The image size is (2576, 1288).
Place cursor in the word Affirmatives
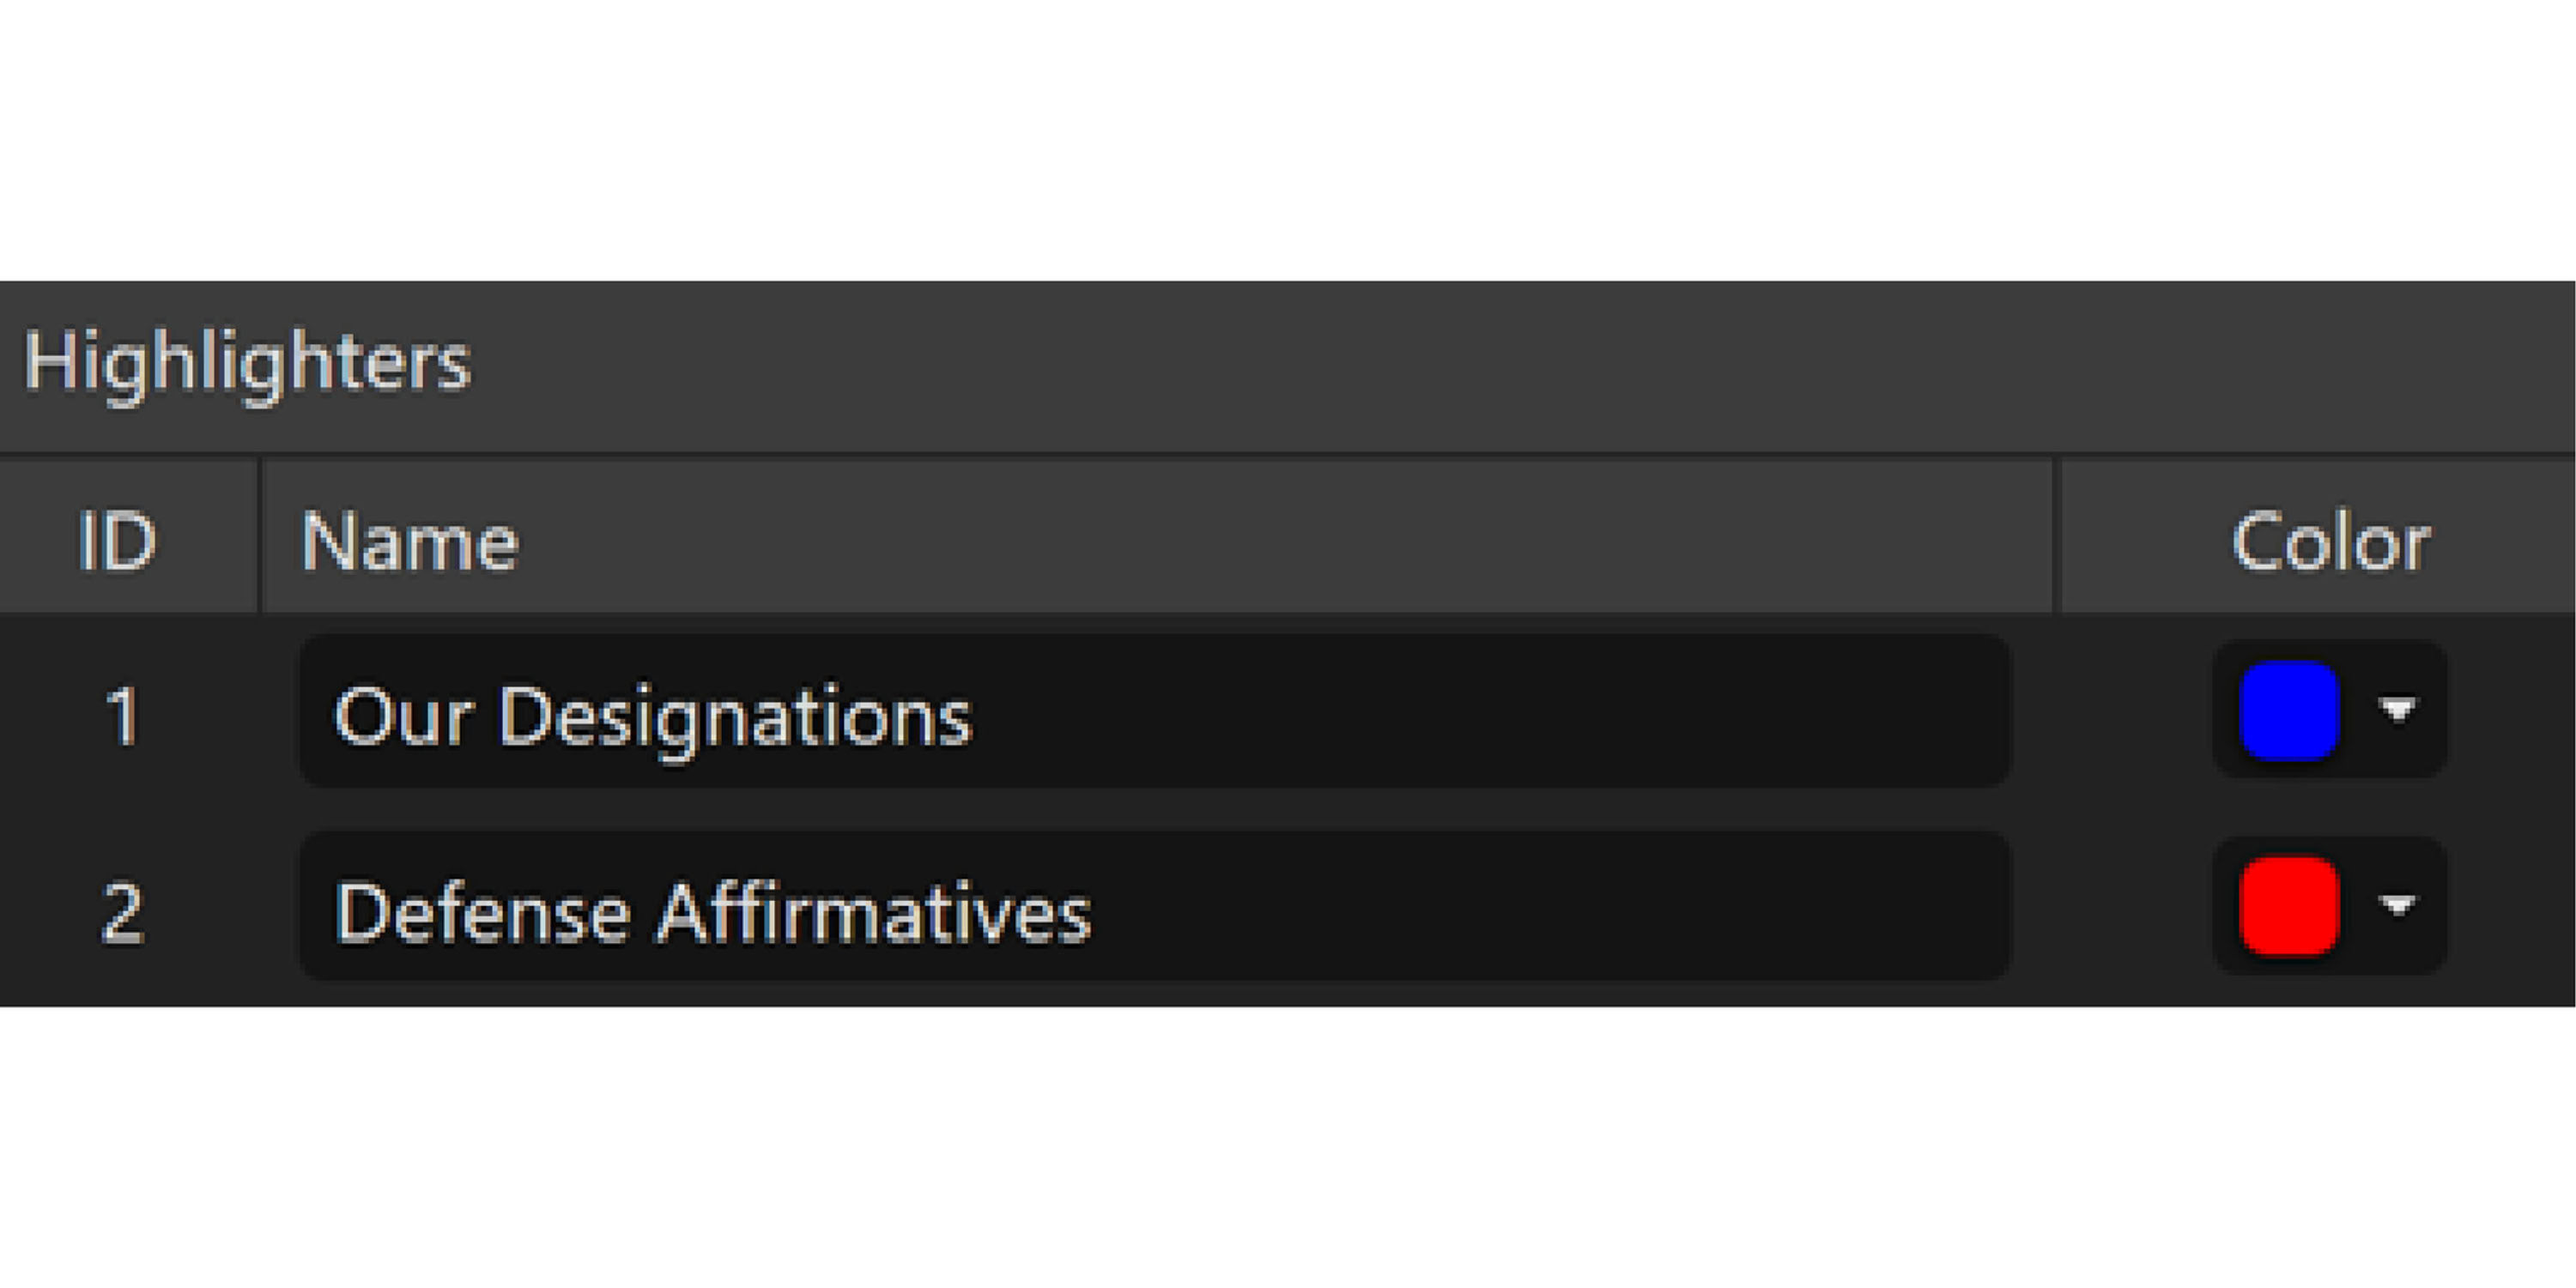[873, 912]
